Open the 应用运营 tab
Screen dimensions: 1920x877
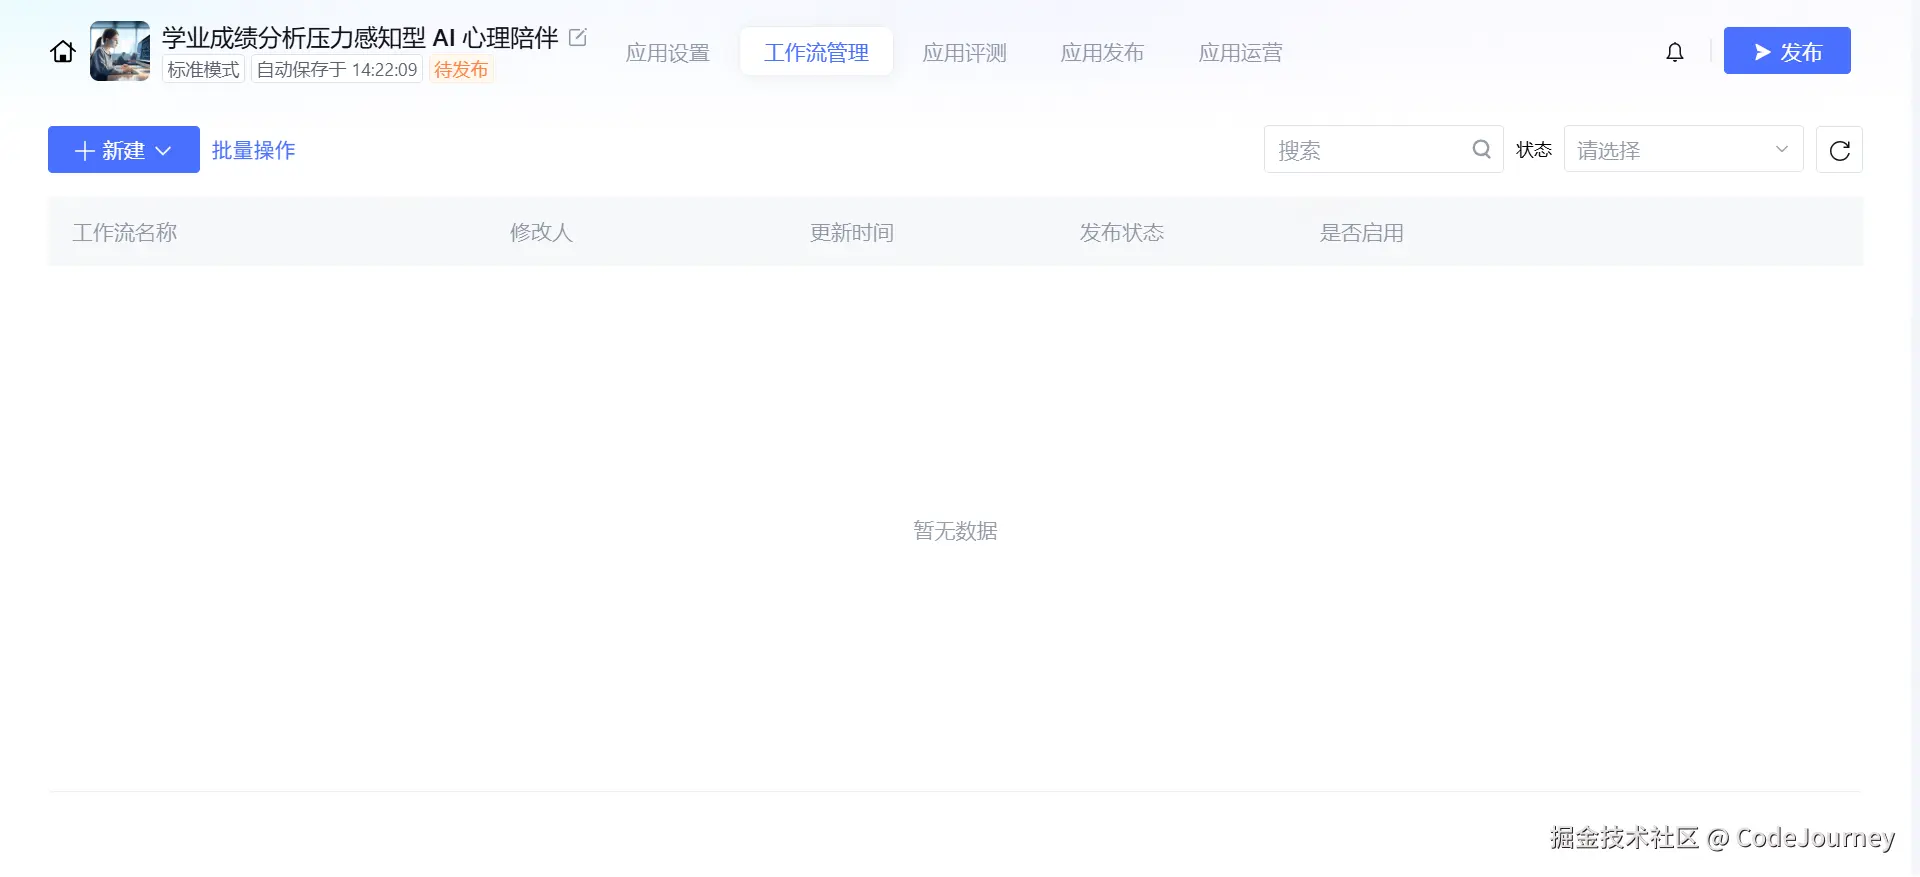pos(1241,52)
